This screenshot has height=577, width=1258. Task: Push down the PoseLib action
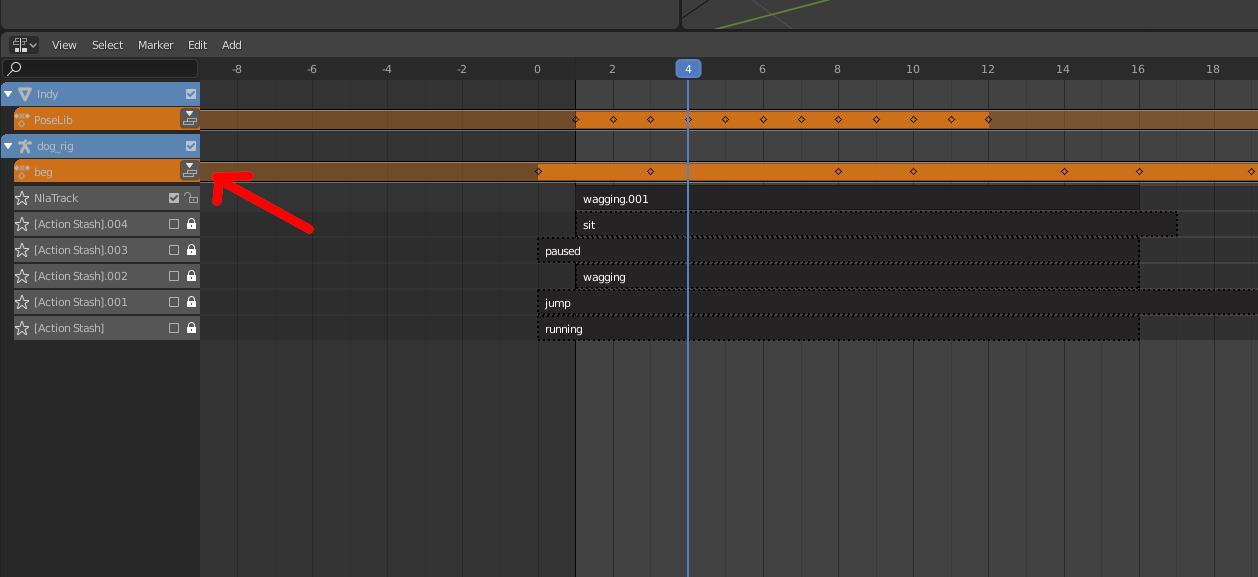tap(189, 119)
